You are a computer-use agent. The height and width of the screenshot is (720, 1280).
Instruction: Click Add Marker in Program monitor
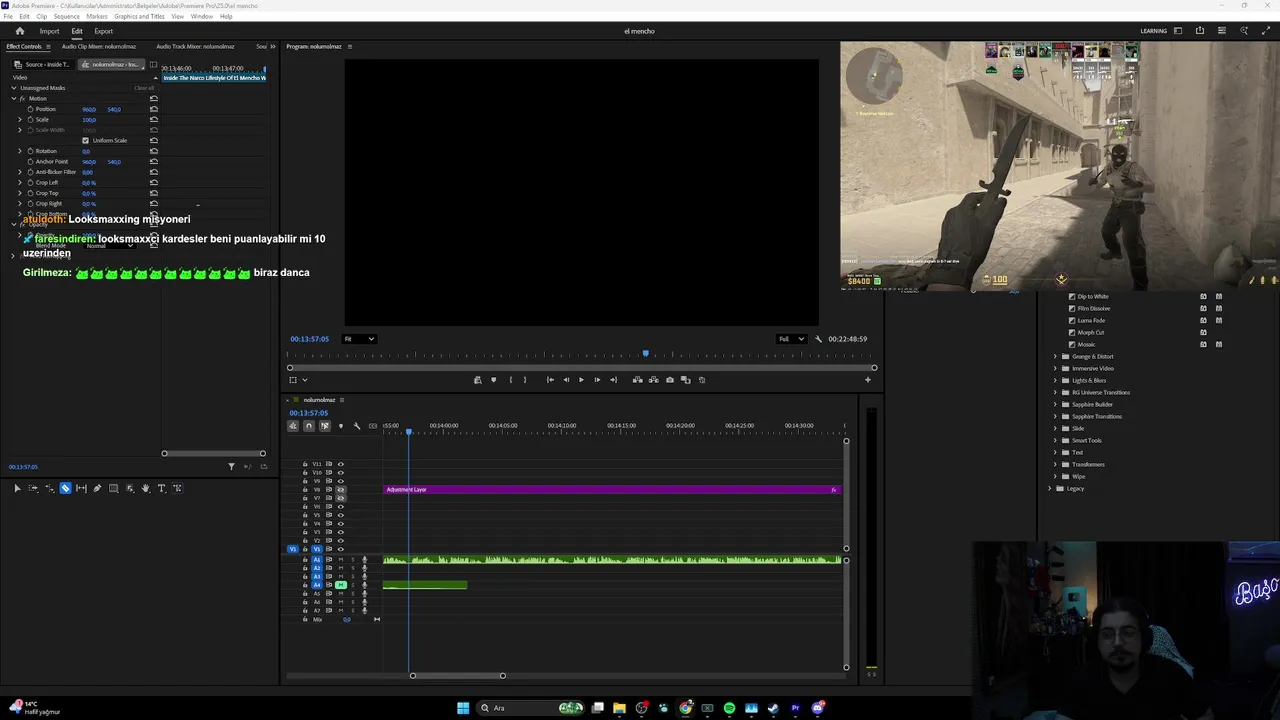[x=493, y=380]
